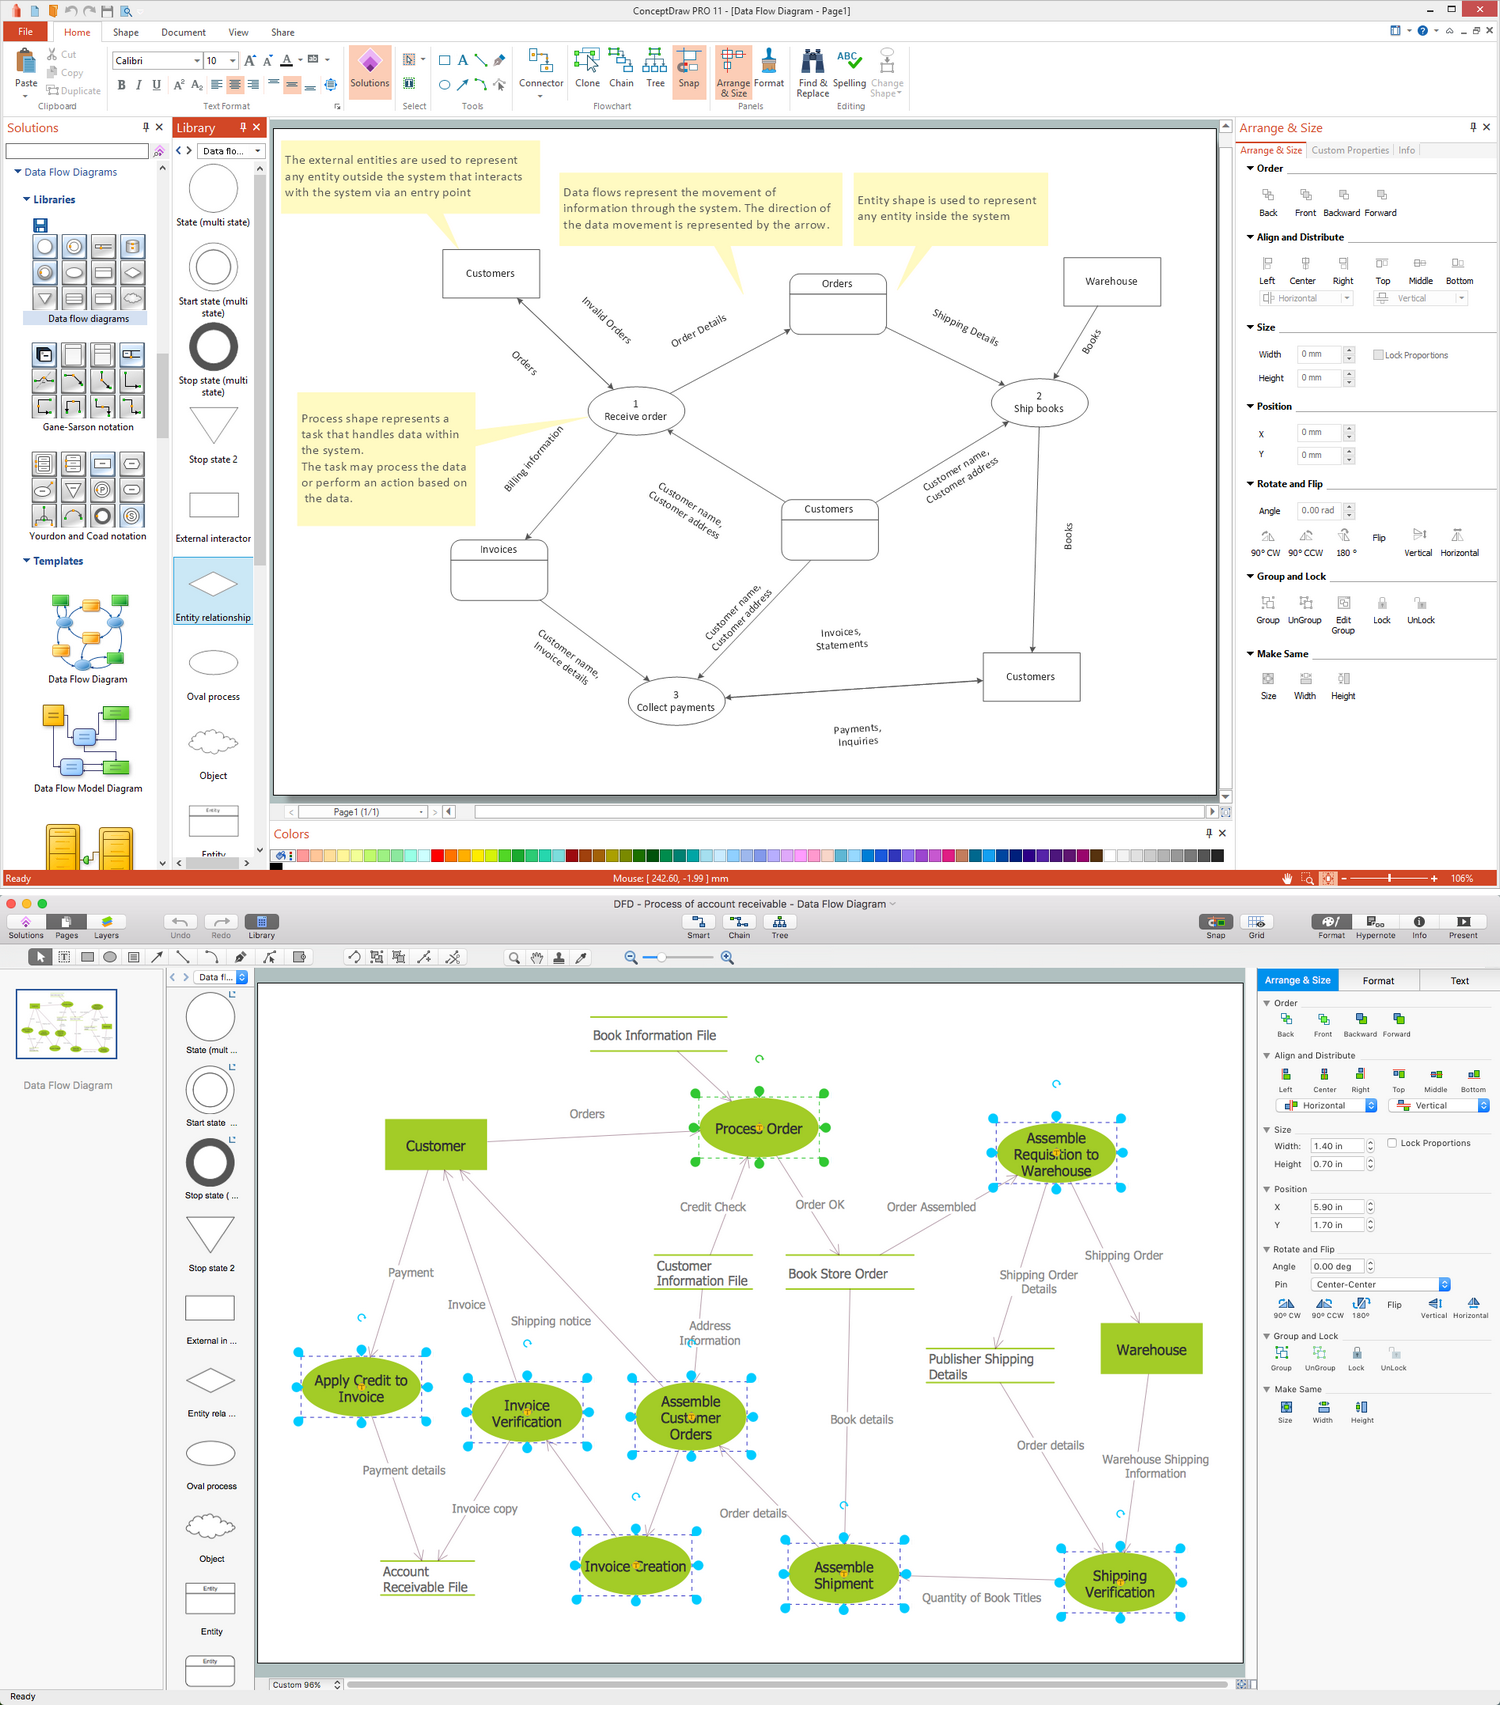Tick Lock Proportions in Mac inspector
This screenshot has height=1709, width=1500.
(x=1391, y=1143)
